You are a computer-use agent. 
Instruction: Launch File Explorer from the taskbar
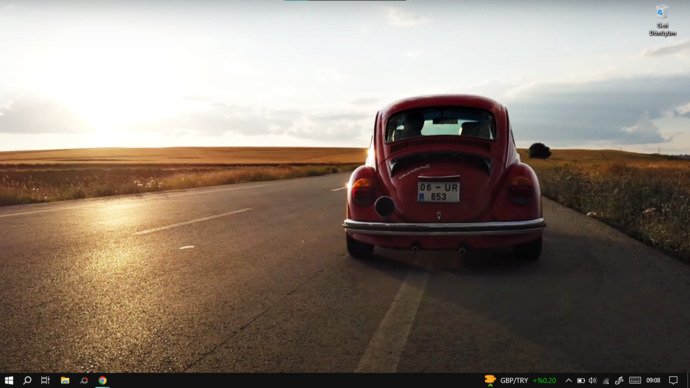(x=65, y=381)
